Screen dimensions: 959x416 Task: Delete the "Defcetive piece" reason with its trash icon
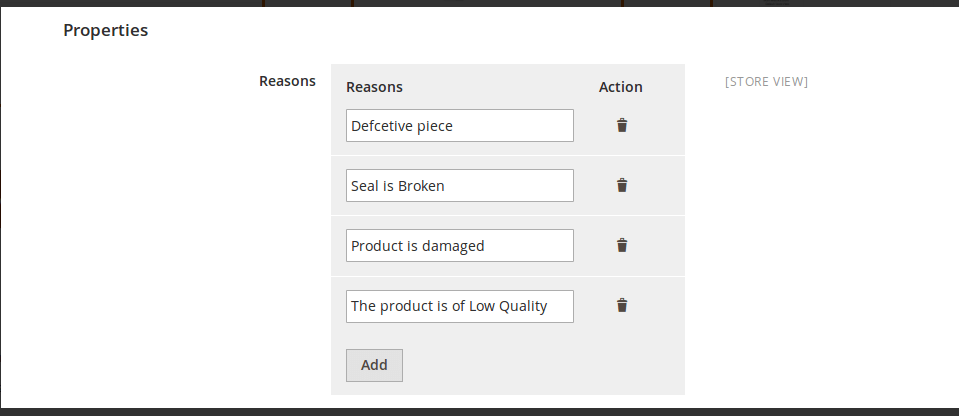(621, 125)
